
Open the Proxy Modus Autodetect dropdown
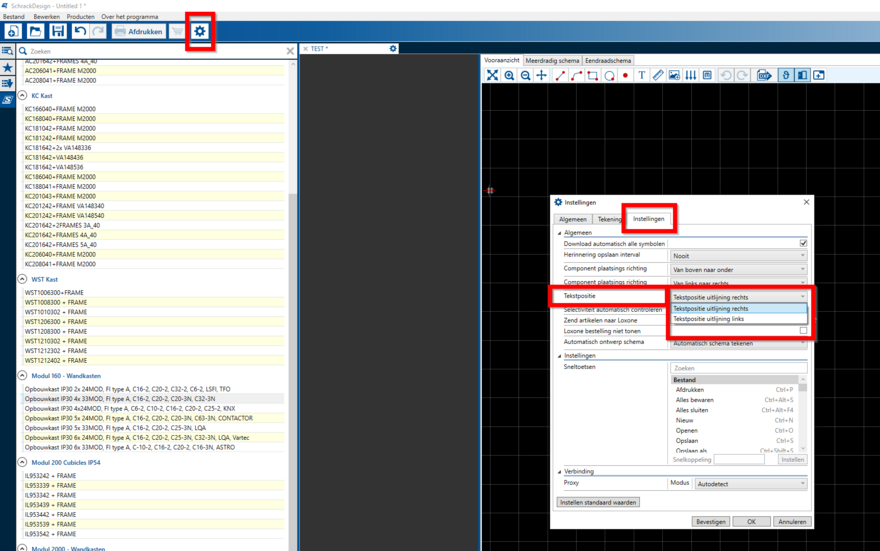tap(751, 484)
